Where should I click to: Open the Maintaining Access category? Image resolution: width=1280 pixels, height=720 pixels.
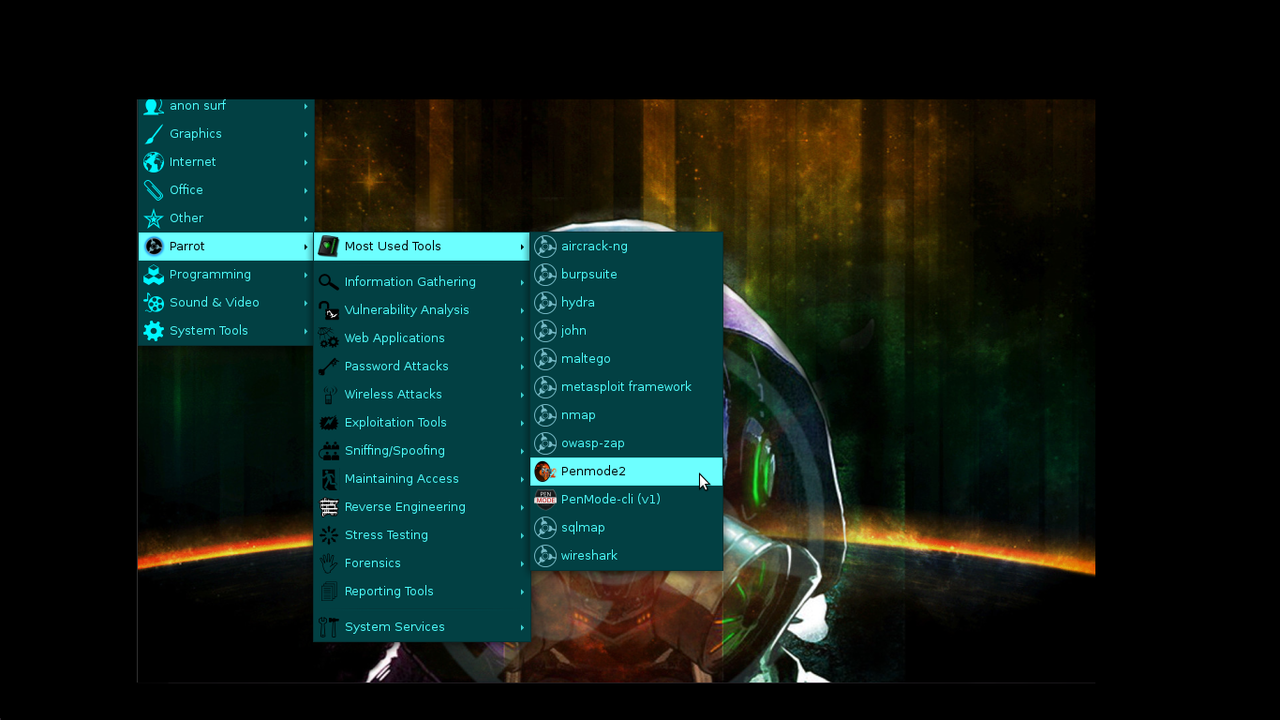pos(422,478)
